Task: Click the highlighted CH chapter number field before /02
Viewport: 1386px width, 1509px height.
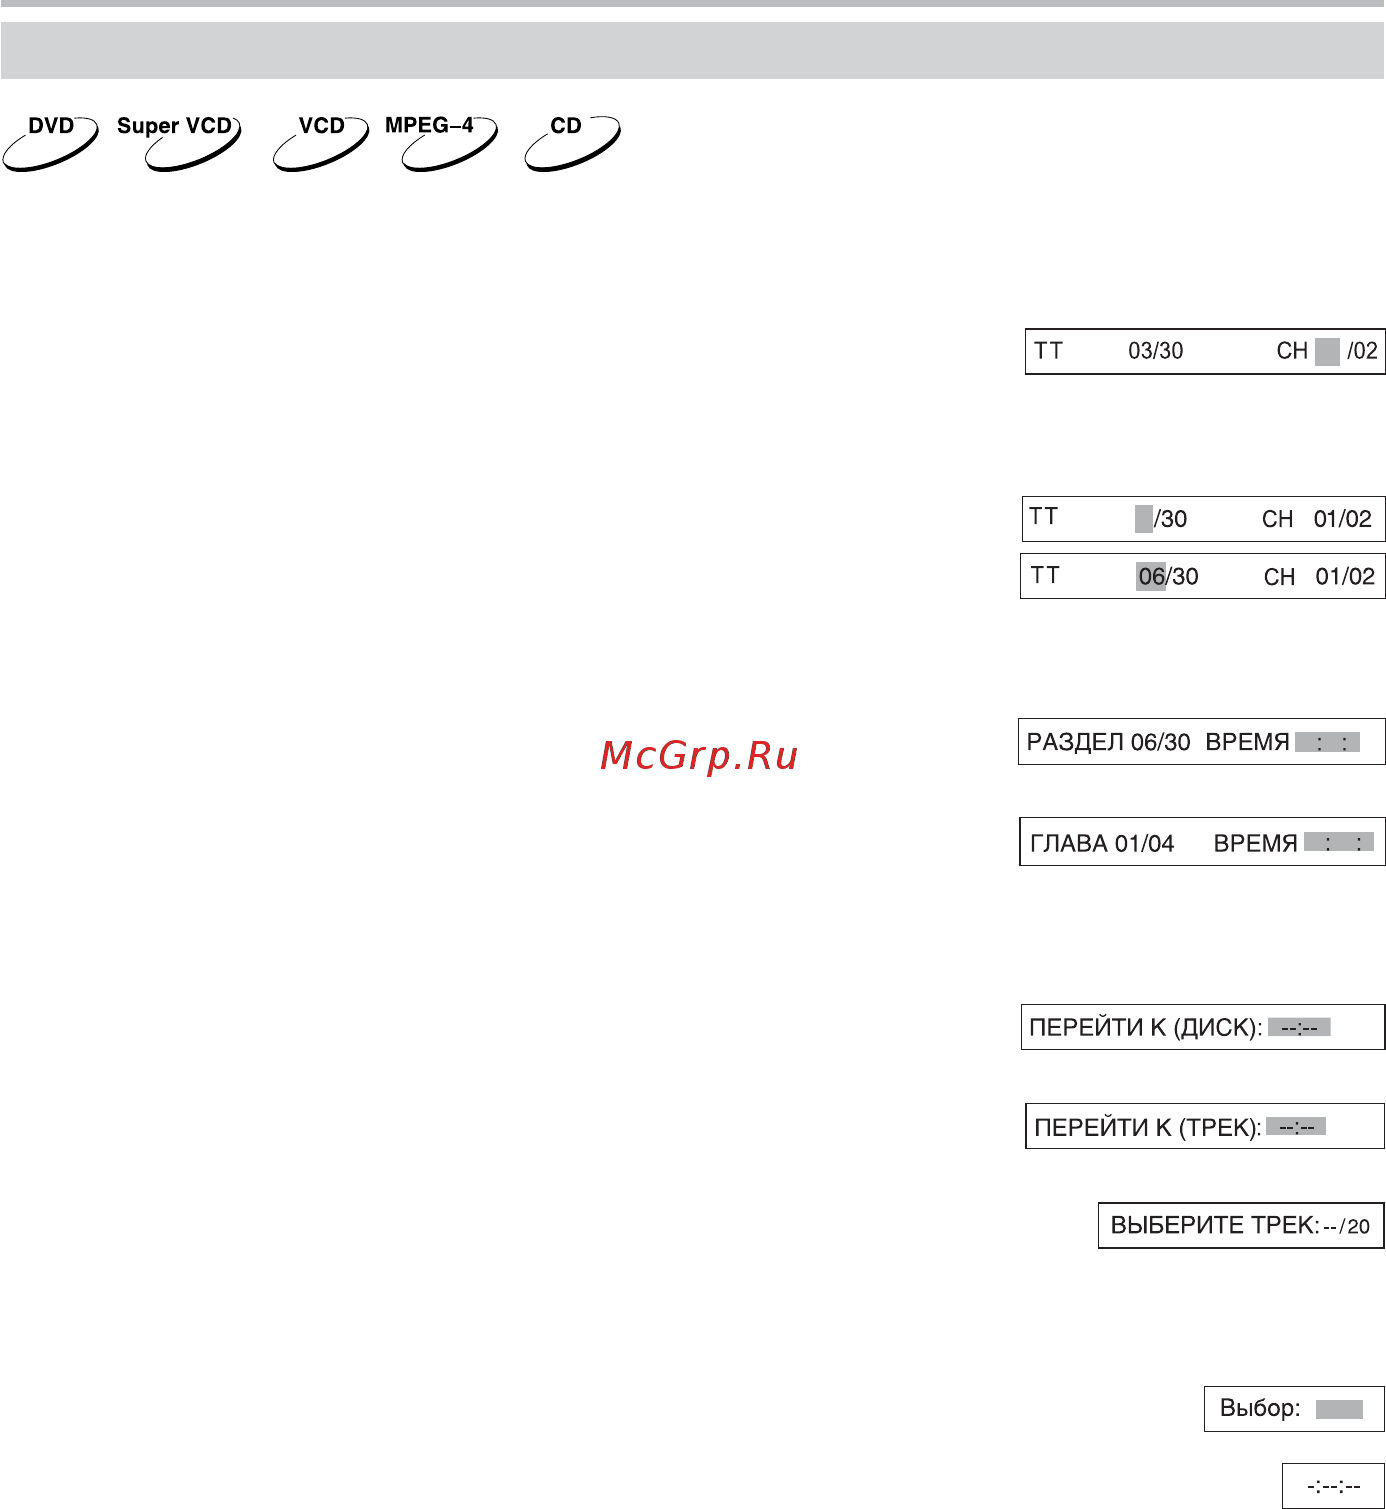Action: (x=1327, y=352)
